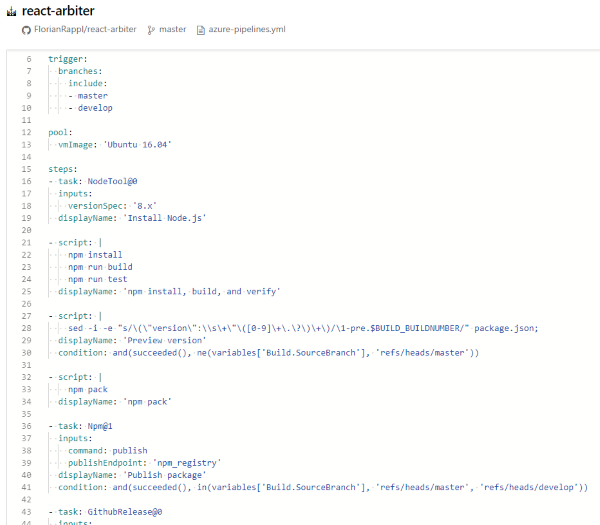Click the 'npm pack' command on line 33
600x525 pixels.
coord(88,390)
